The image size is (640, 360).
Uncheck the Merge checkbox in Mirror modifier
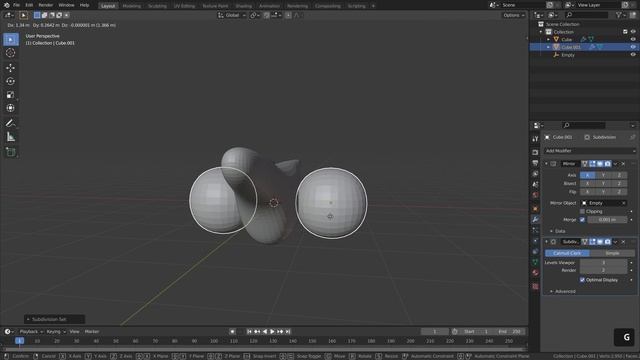coord(582,220)
